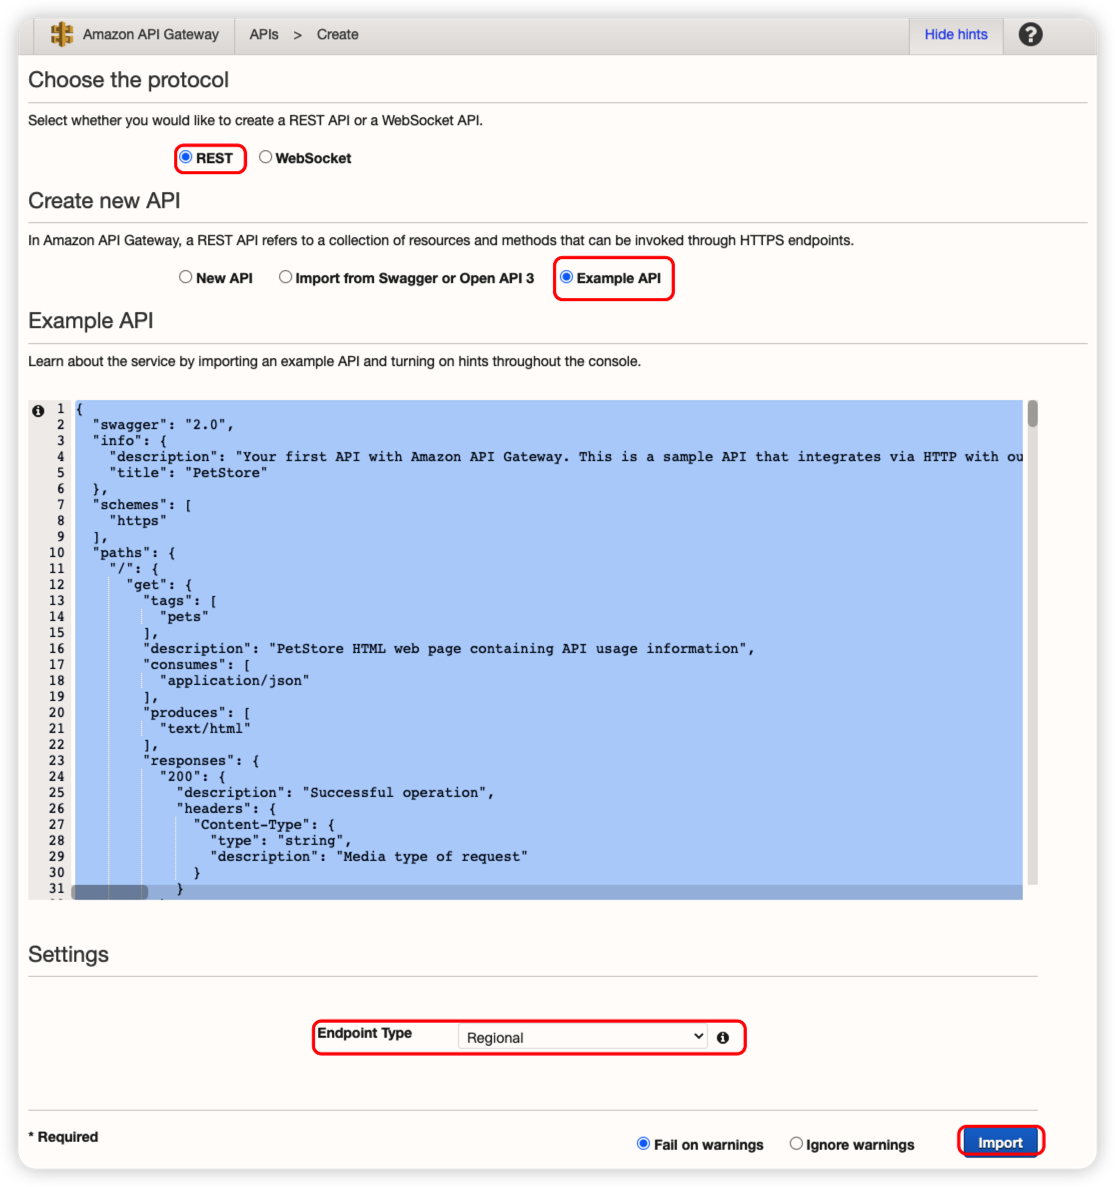Click the vertical scrollbar thumb of the editor
Image resolution: width=1115 pixels, height=1187 pixels.
[x=1032, y=414]
